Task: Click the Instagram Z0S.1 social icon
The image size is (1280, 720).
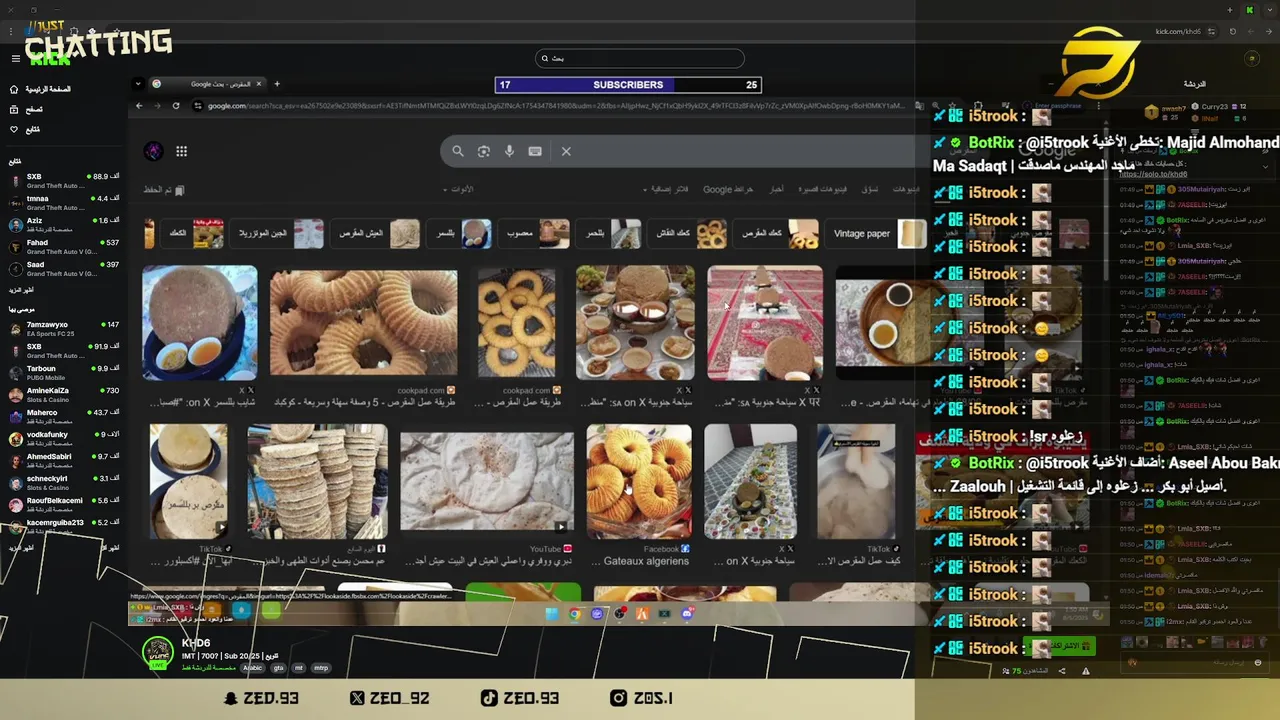Action: [x=619, y=698]
